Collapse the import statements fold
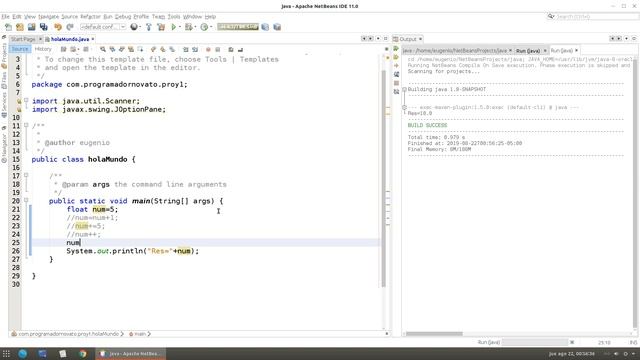The width and height of the screenshot is (640, 360). pyautogui.click(x=26, y=100)
